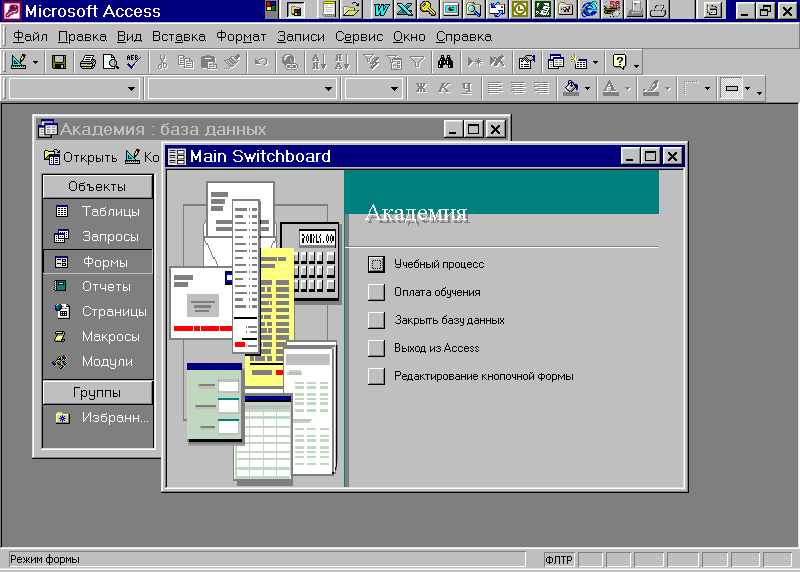Toggle bold (Ж) formatting
The height and width of the screenshot is (572, 800).
(x=421, y=88)
